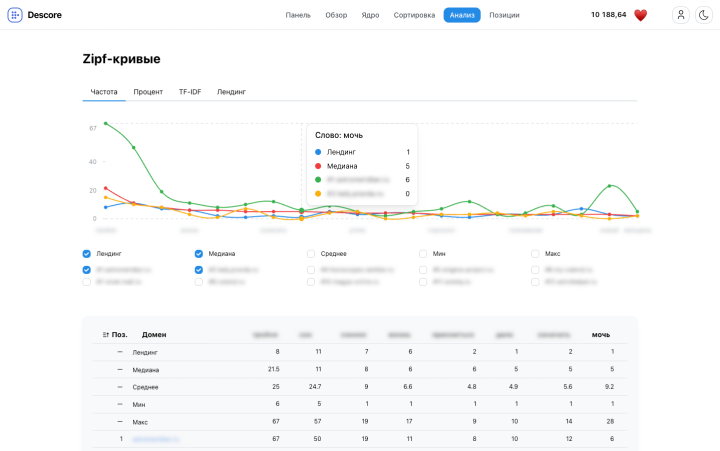Open the Позиции navigation item

pos(504,15)
